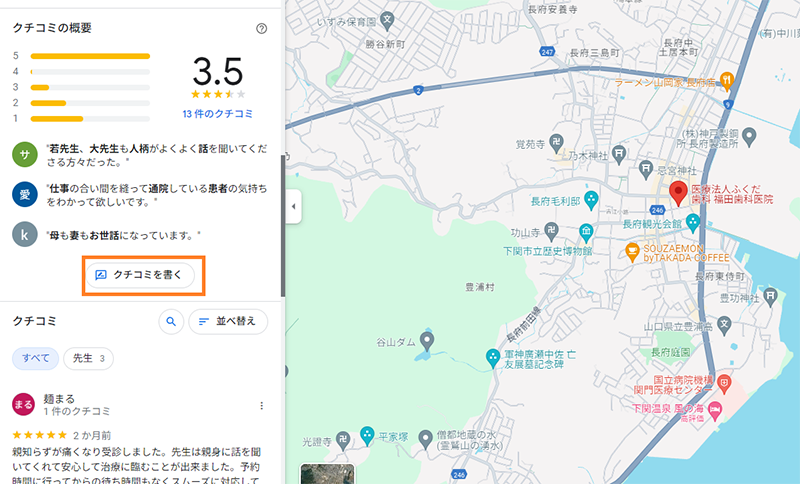The height and width of the screenshot is (484, 800).
Task: Click the クチコミを書く button
Action: click(x=140, y=275)
